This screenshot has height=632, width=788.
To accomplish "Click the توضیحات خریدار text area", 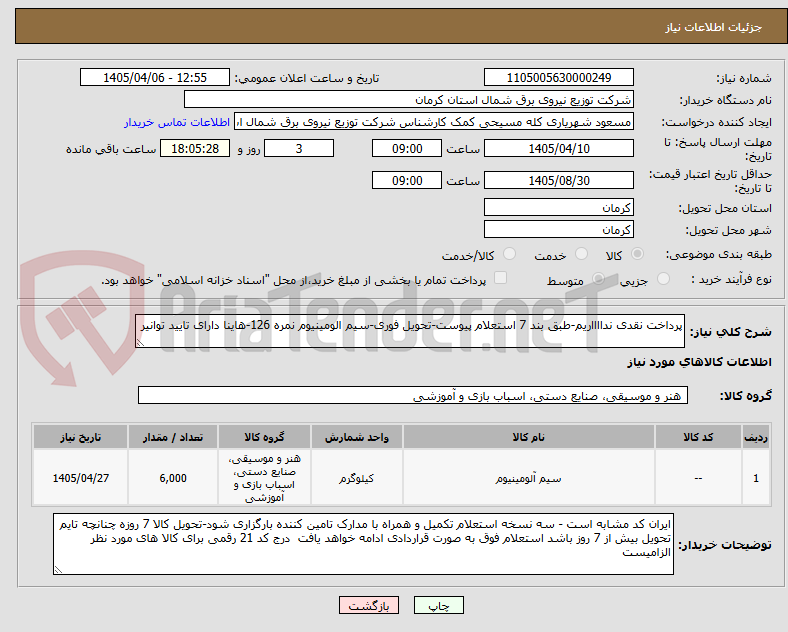I will click(x=363, y=544).
